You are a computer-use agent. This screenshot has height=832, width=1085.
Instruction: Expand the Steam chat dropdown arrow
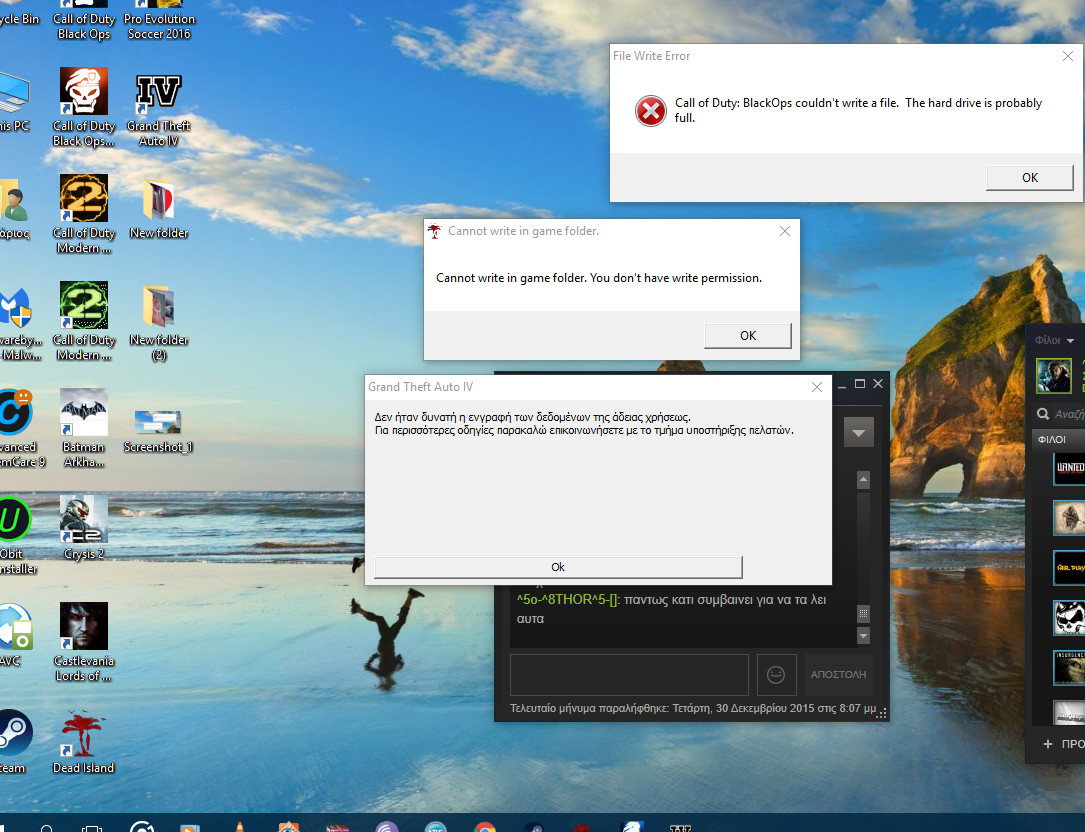tap(858, 433)
